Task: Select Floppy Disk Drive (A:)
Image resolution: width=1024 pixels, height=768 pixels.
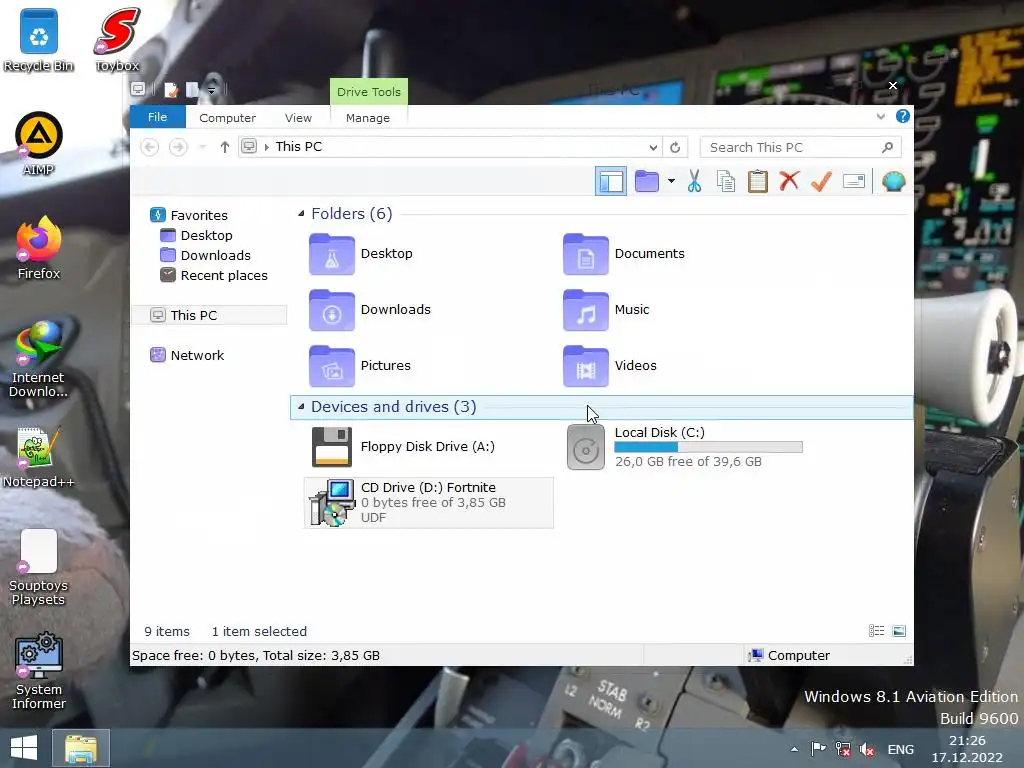Action: coord(404,447)
